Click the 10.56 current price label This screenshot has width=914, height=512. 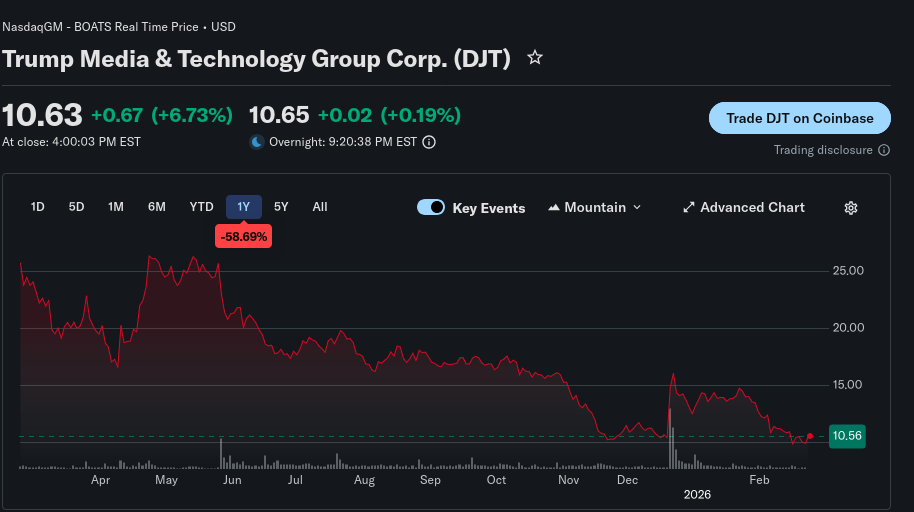(847, 436)
